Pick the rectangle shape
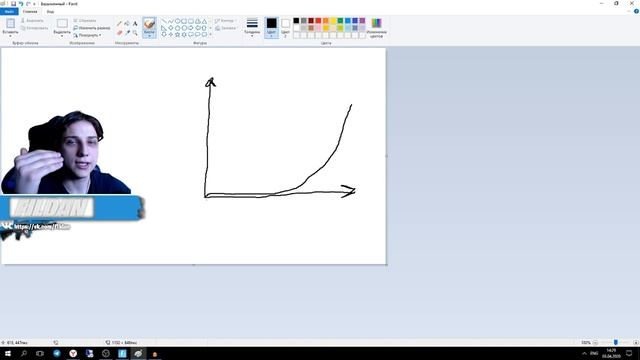Viewport: 640px width, 360px height. [184, 21]
